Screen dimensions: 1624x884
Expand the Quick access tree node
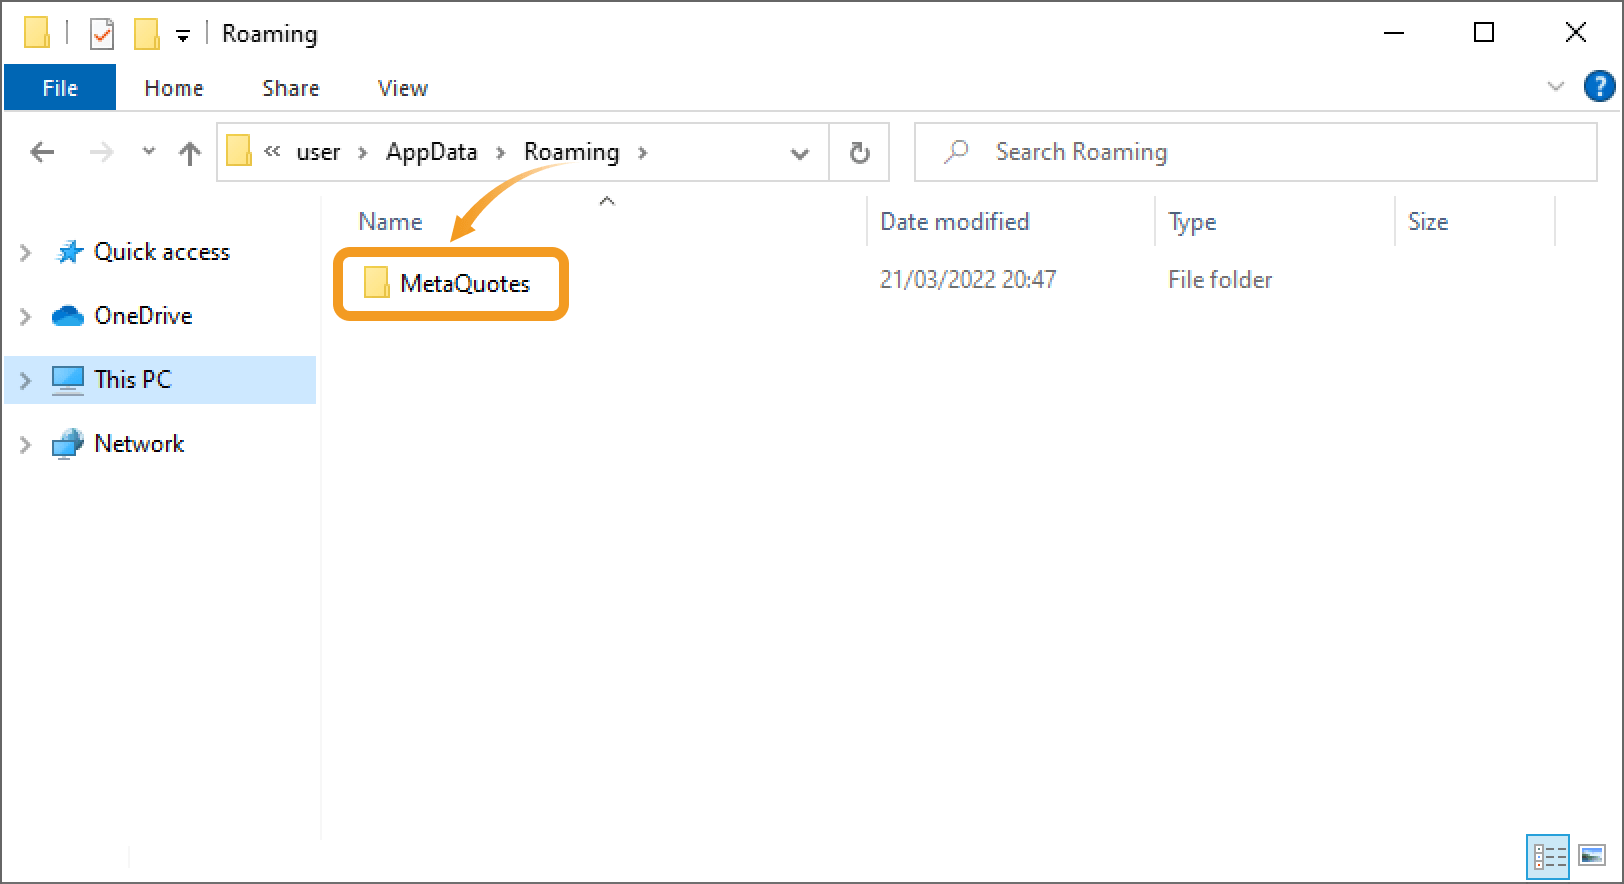coord(26,253)
